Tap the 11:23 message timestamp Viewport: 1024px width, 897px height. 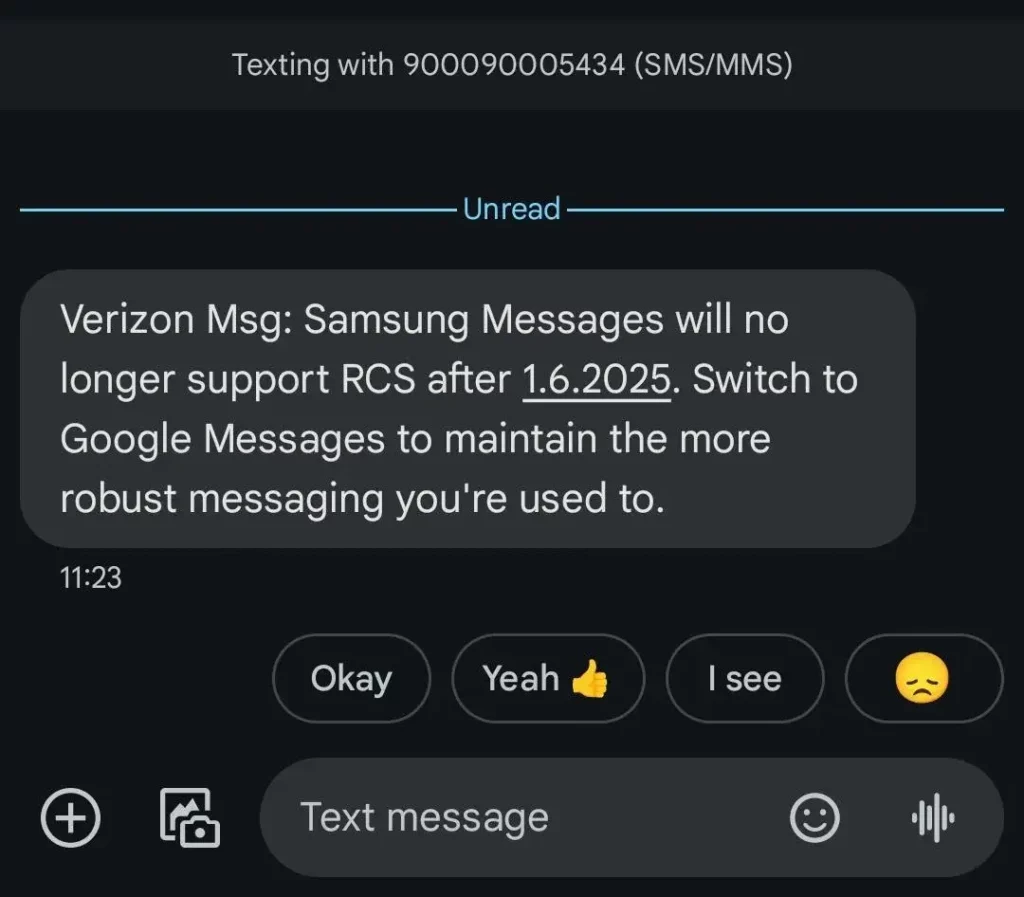[x=91, y=578]
